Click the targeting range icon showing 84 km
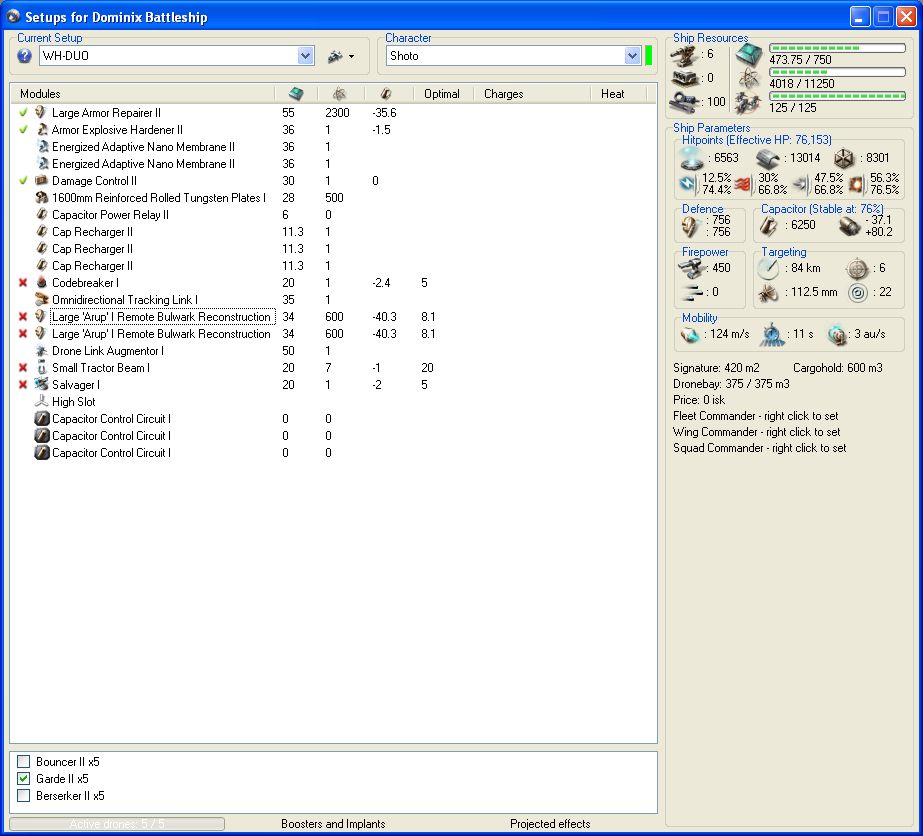The image size is (923, 836). click(x=768, y=268)
